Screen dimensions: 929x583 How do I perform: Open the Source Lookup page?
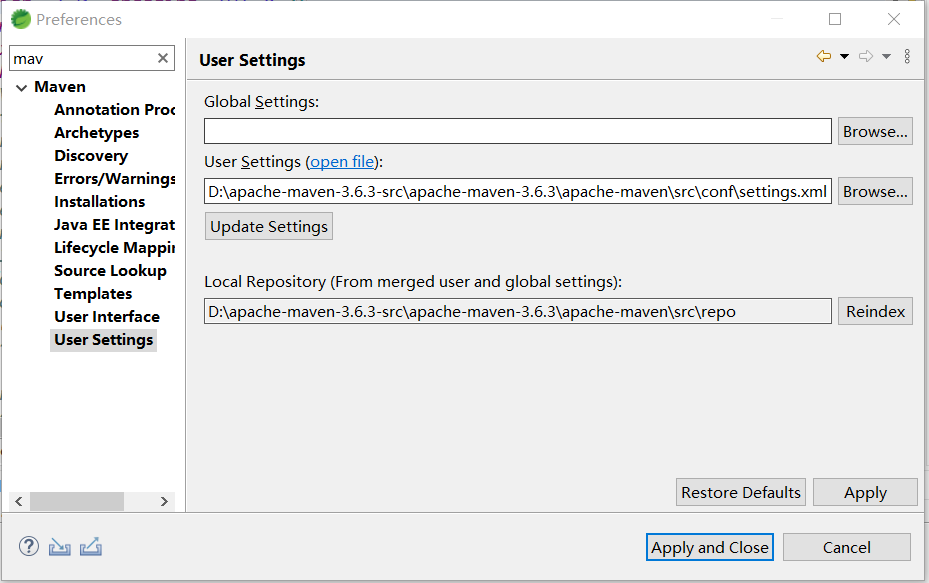110,271
